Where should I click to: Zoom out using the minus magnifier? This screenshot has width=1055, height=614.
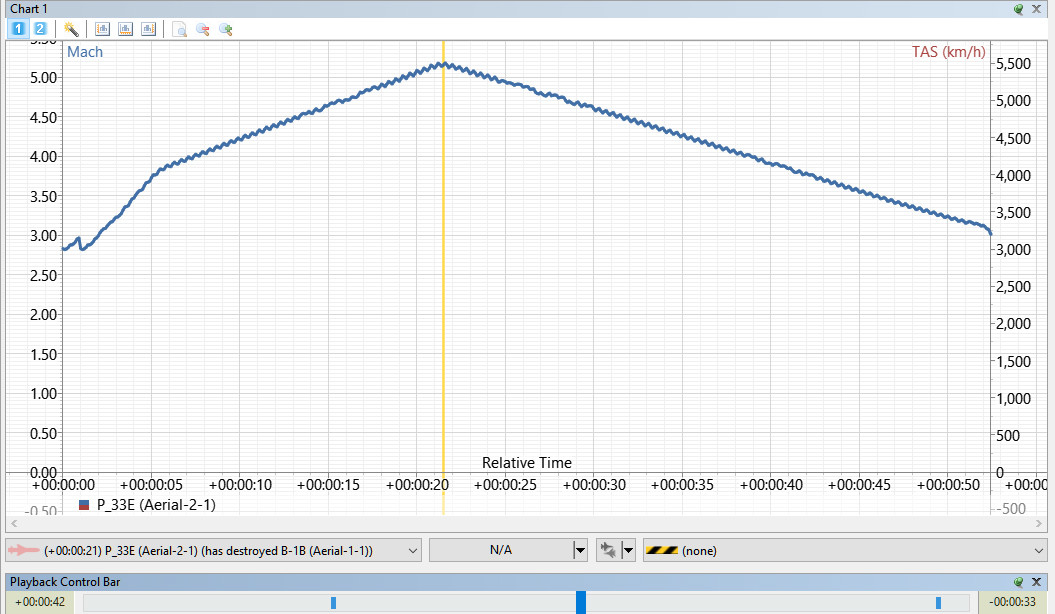(x=203, y=29)
